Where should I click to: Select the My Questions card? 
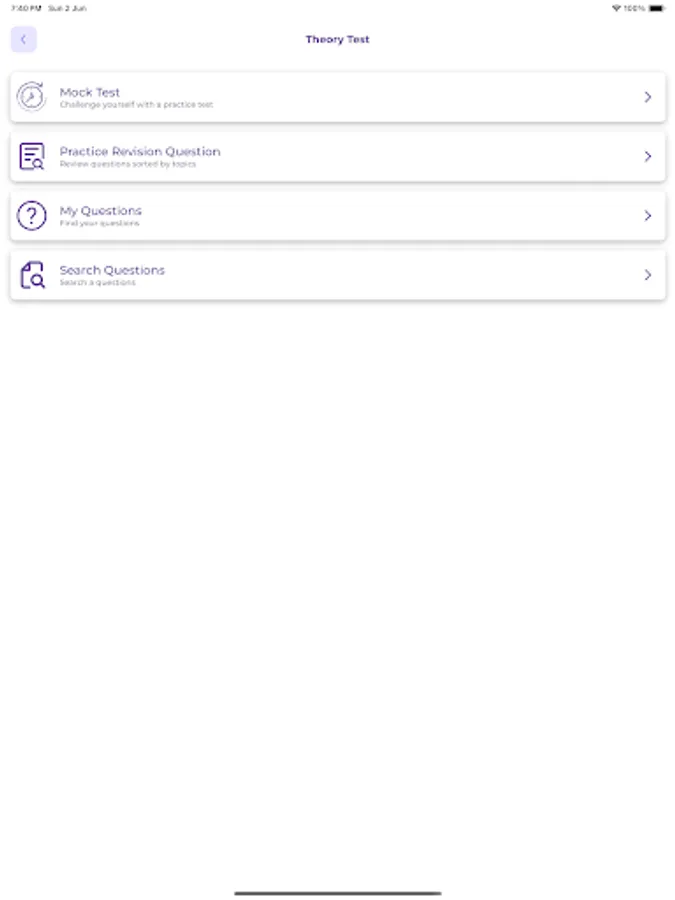click(337, 215)
